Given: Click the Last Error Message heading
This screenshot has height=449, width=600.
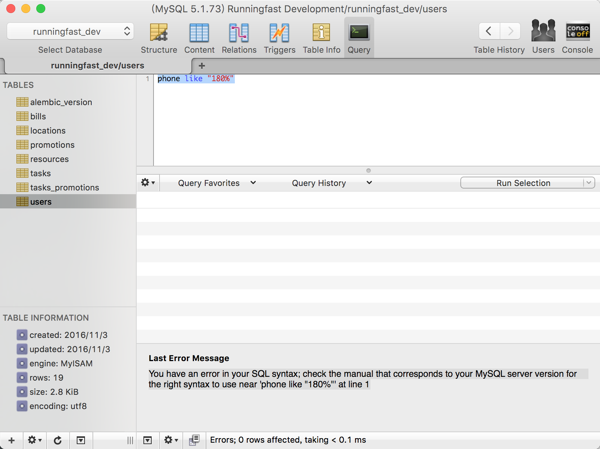Looking at the screenshot, I should (x=189, y=358).
